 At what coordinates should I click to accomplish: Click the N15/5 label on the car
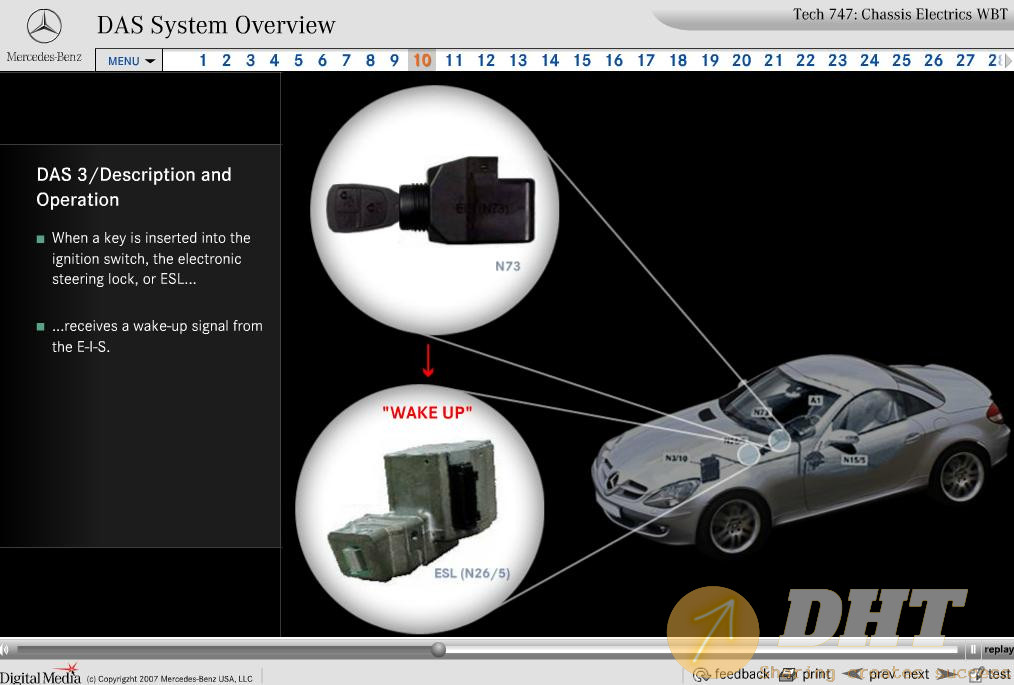click(x=854, y=460)
